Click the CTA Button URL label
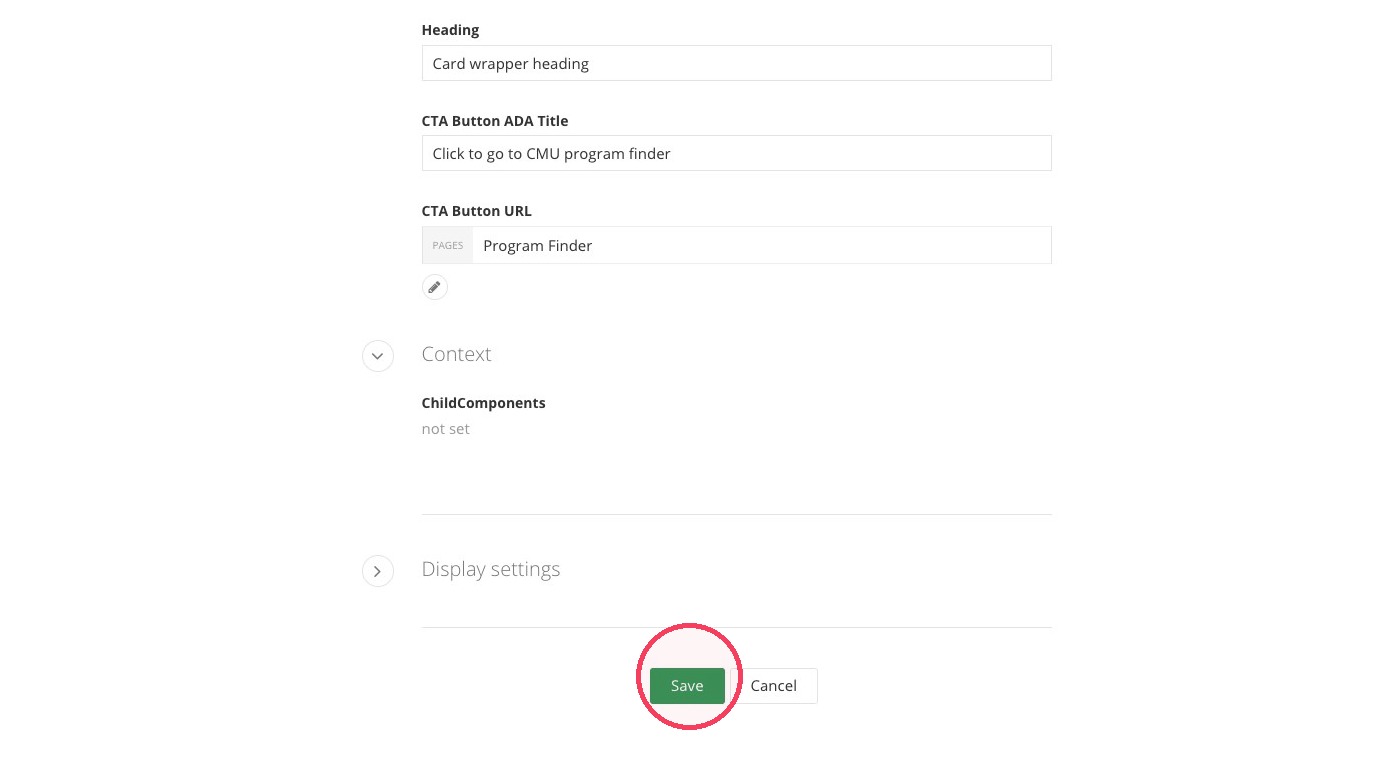Image resolution: width=1377 pixels, height=770 pixels. coord(477,211)
